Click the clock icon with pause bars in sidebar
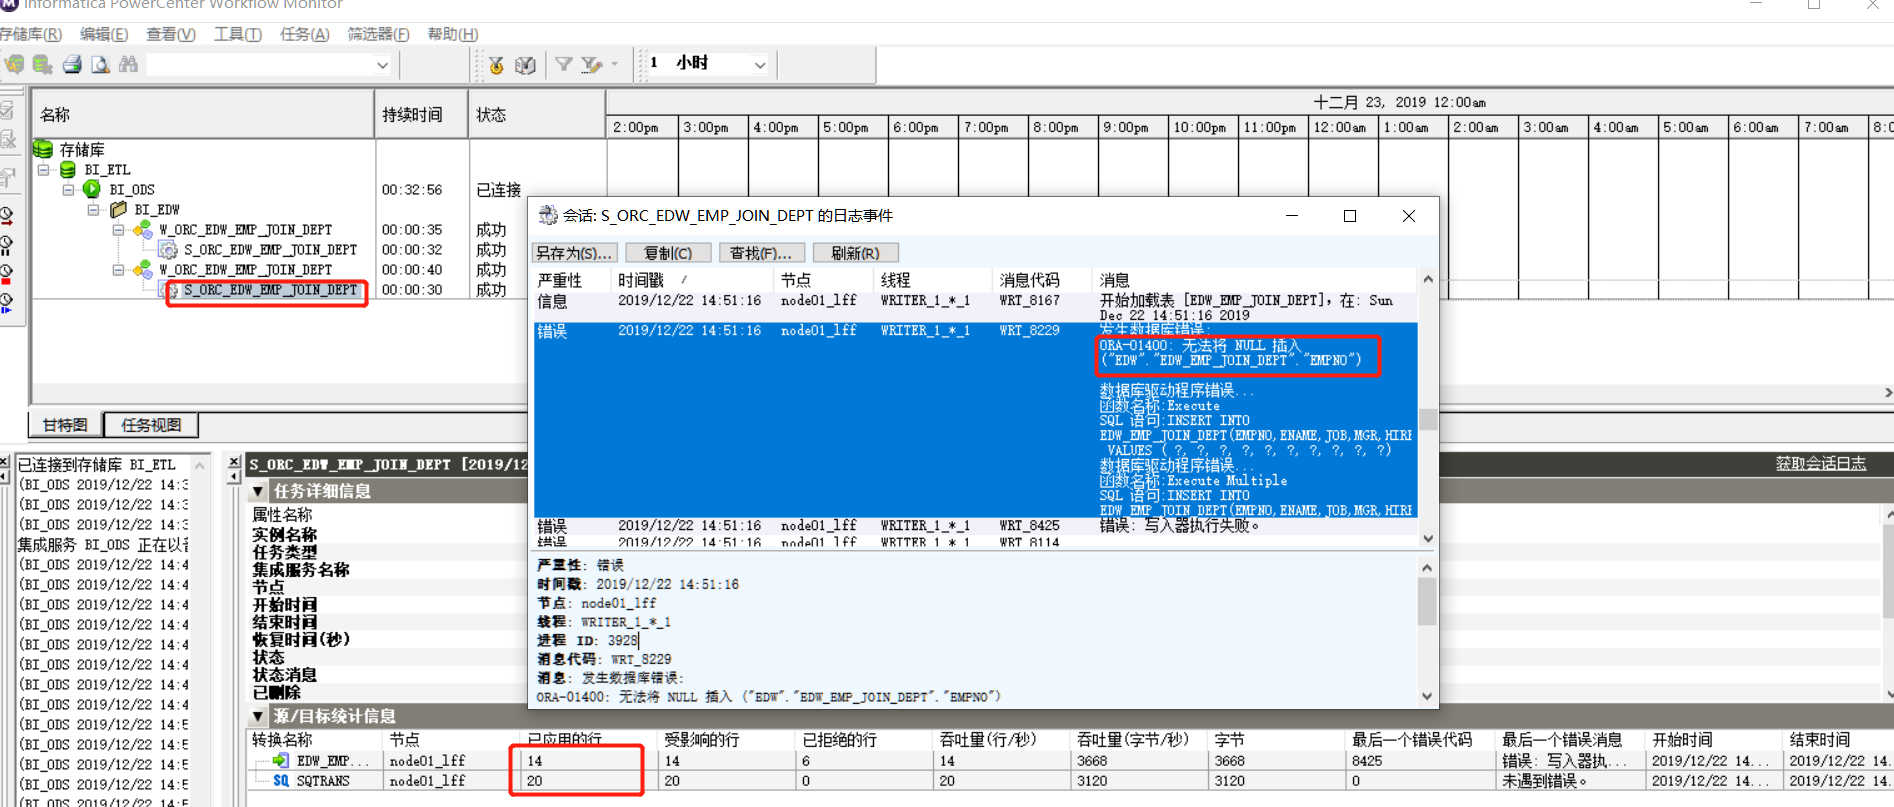Image resolution: width=1894 pixels, height=807 pixels. pos(7,244)
